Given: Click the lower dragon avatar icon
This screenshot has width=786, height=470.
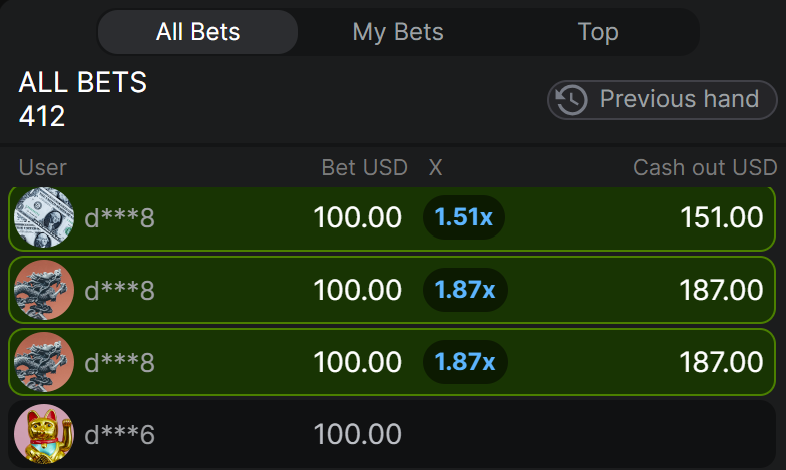Looking at the screenshot, I should click(44, 362).
